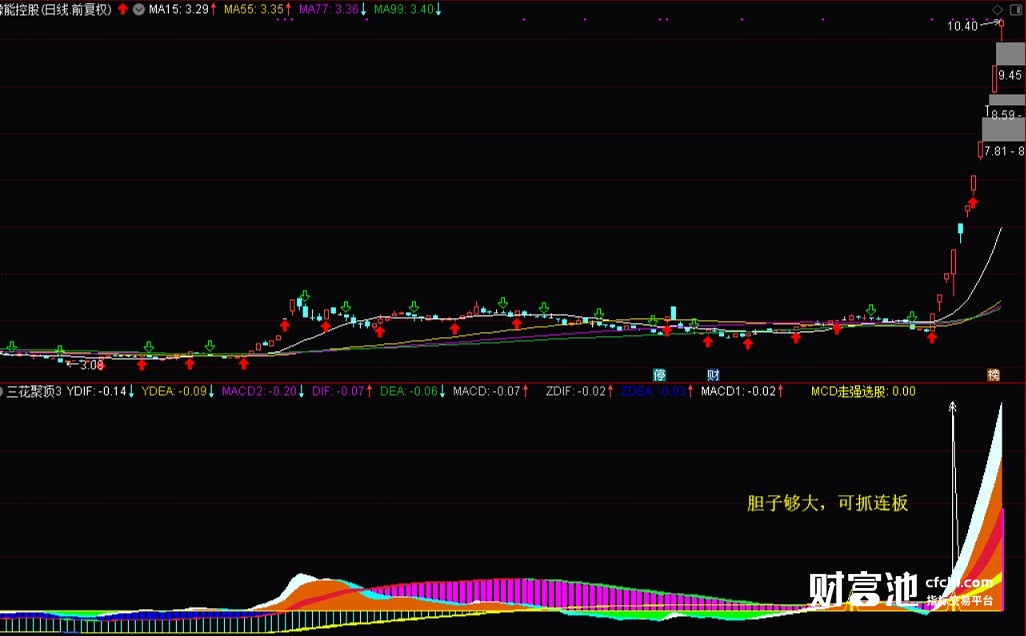
Task: Click the 9.45 price label
Action: 1010,75
